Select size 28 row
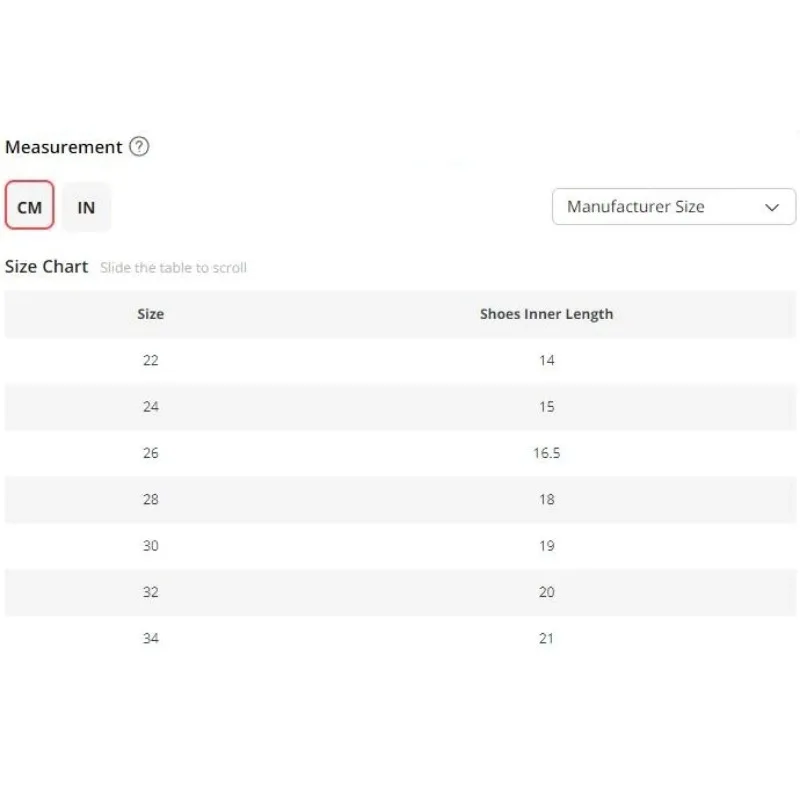Image resolution: width=800 pixels, height=800 pixels. pyautogui.click(x=400, y=499)
